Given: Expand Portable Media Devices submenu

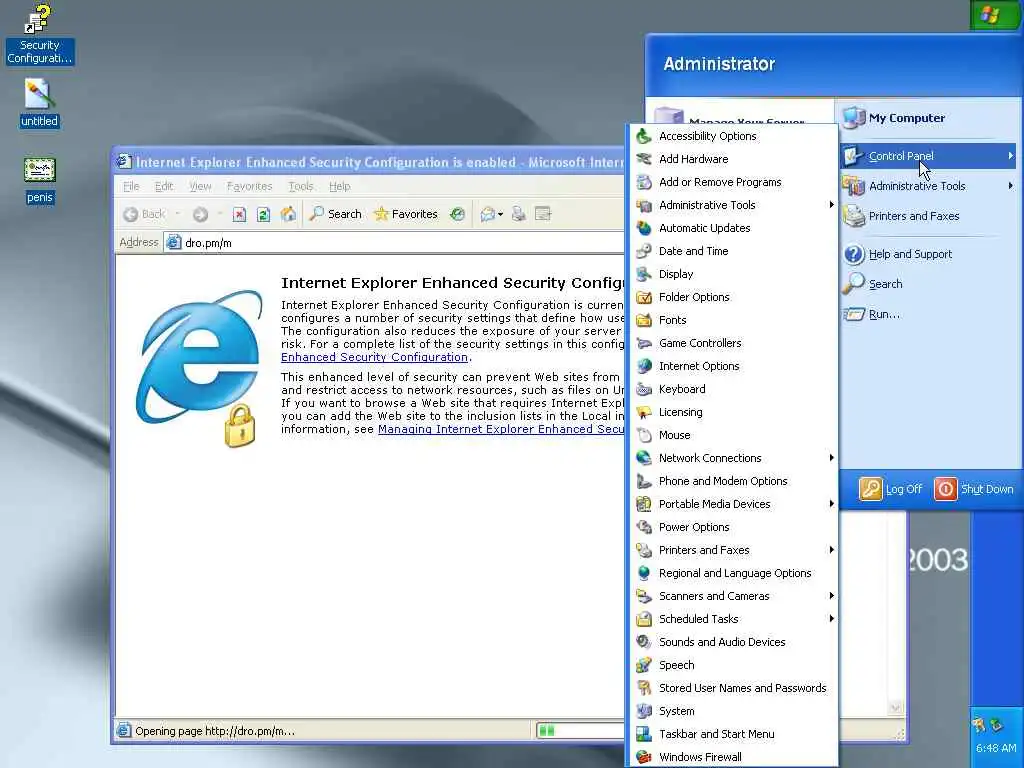Looking at the screenshot, I should coord(732,504).
